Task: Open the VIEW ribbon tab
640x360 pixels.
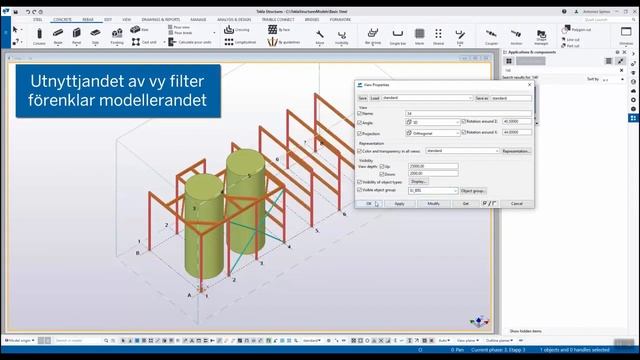Action: tap(127, 20)
